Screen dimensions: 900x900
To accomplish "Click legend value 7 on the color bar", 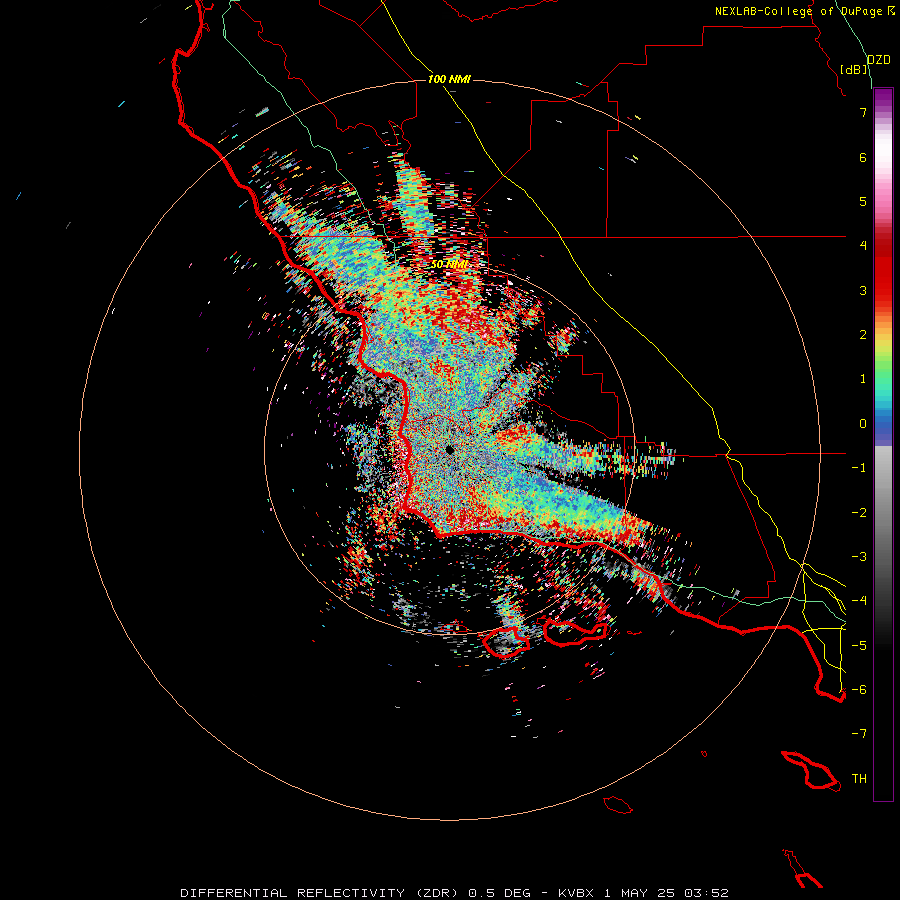I will pos(863,112).
